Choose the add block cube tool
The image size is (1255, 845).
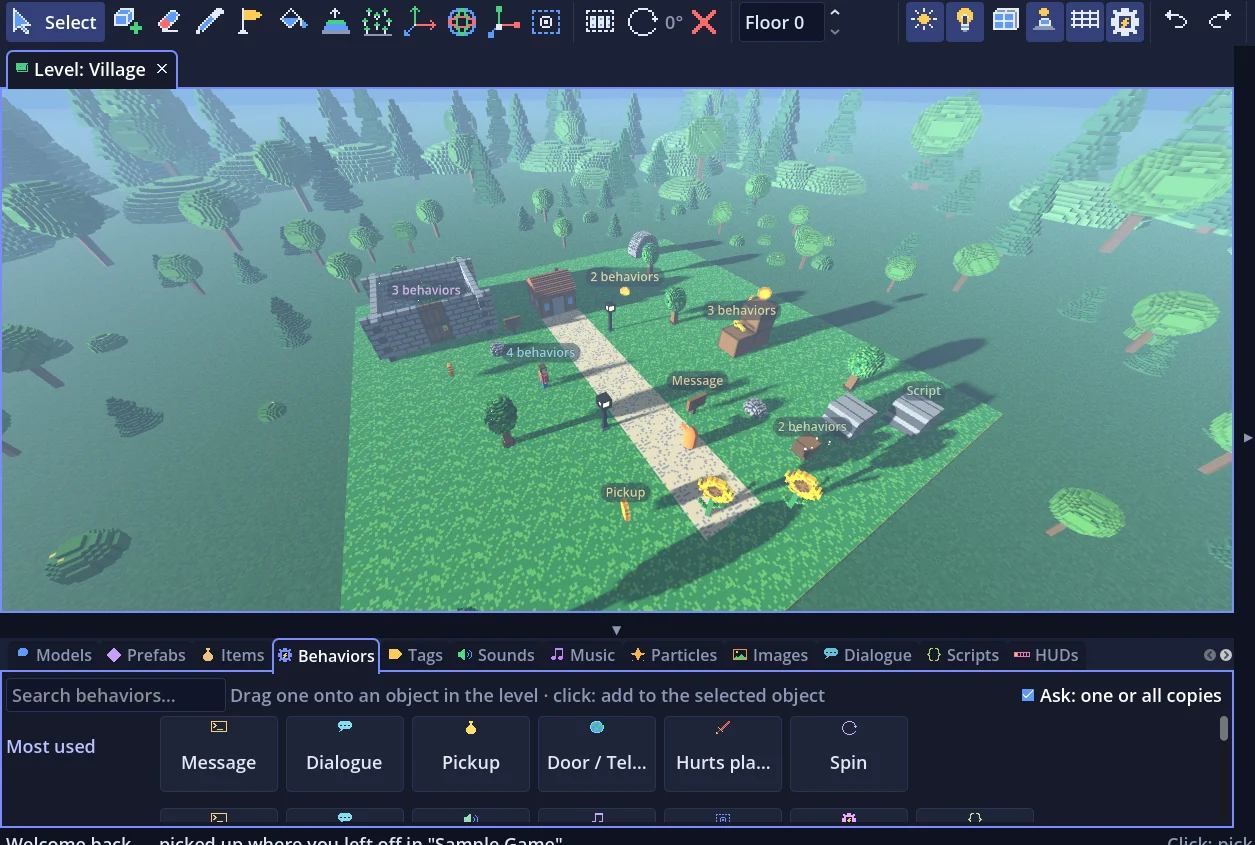pos(127,22)
